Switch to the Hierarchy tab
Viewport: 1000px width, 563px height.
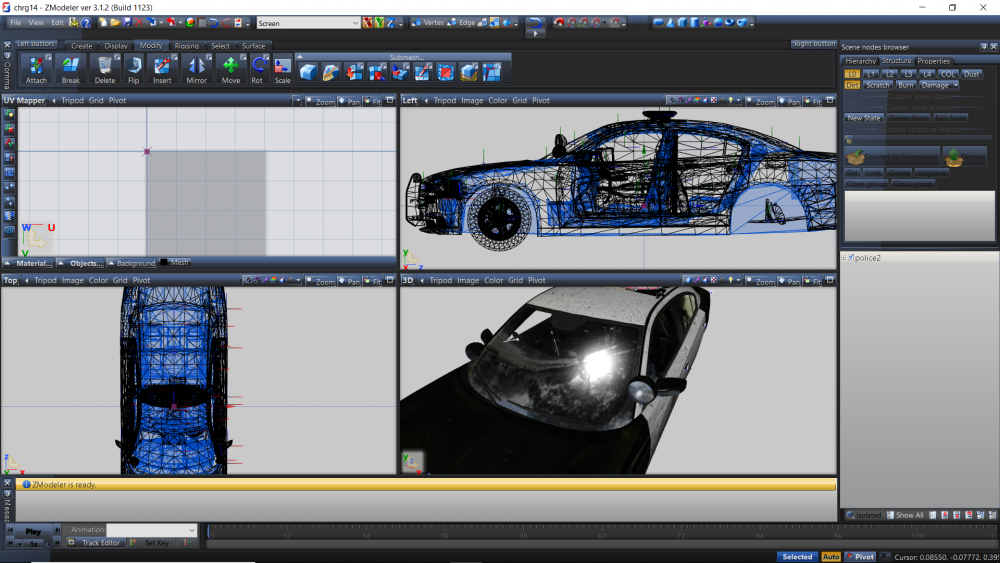click(861, 61)
